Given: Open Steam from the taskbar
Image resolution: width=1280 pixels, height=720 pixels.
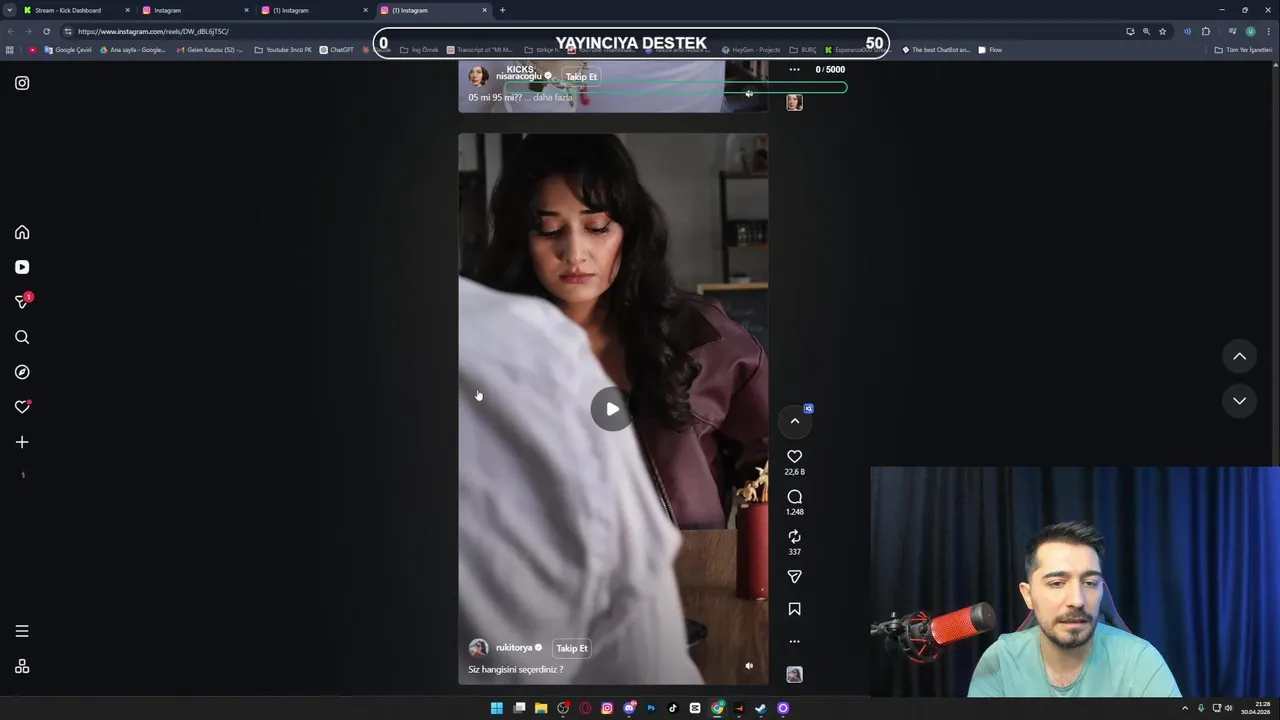Looking at the screenshot, I should [x=761, y=708].
